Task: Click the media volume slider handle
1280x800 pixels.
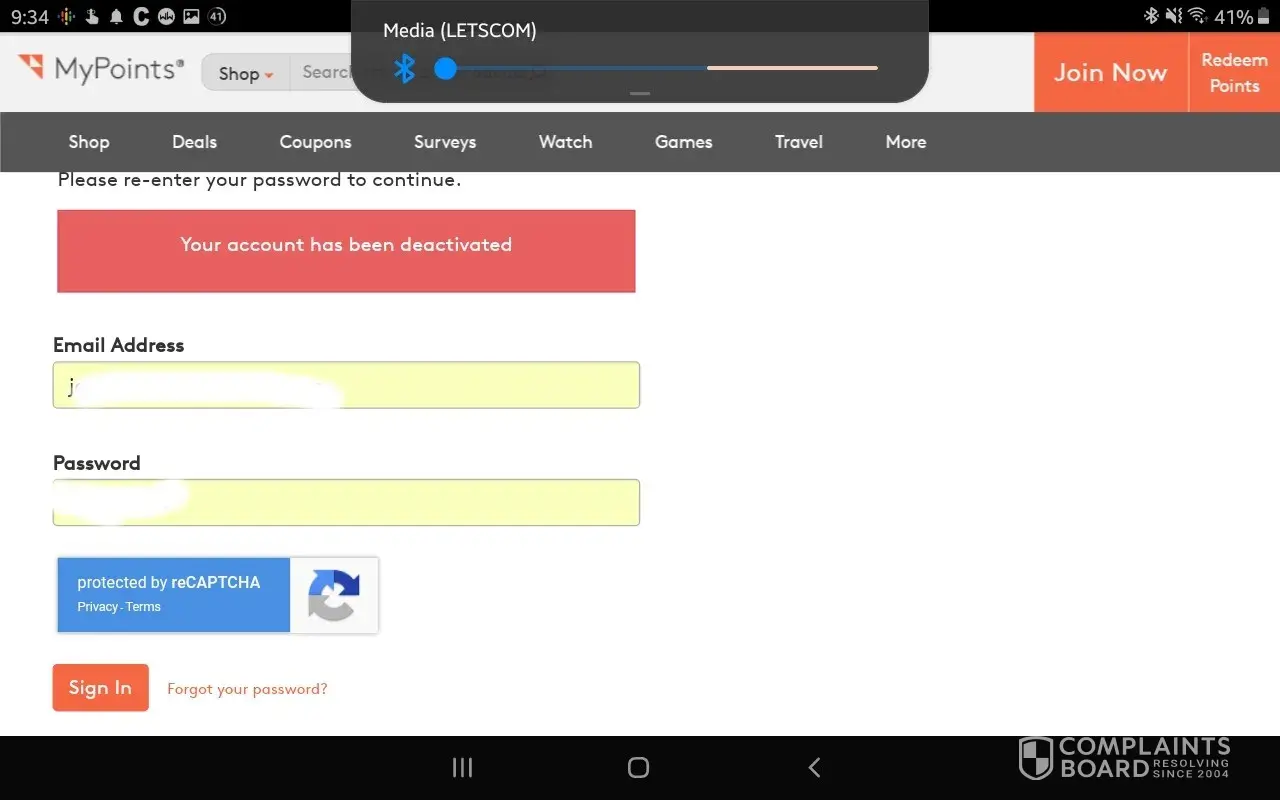Action: [446, 68]
